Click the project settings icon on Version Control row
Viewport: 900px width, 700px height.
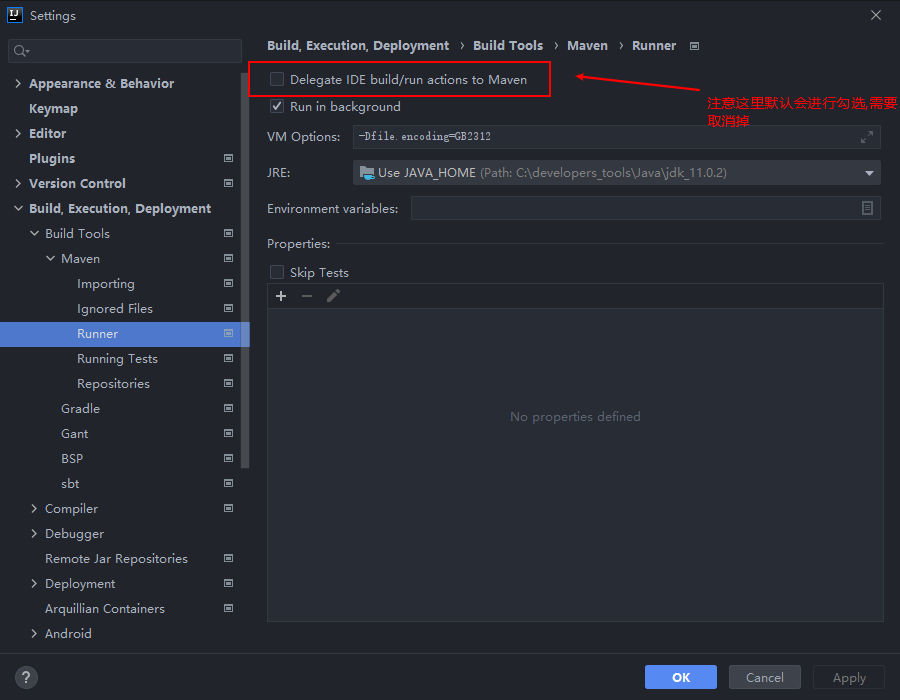[x=228, y=184]
